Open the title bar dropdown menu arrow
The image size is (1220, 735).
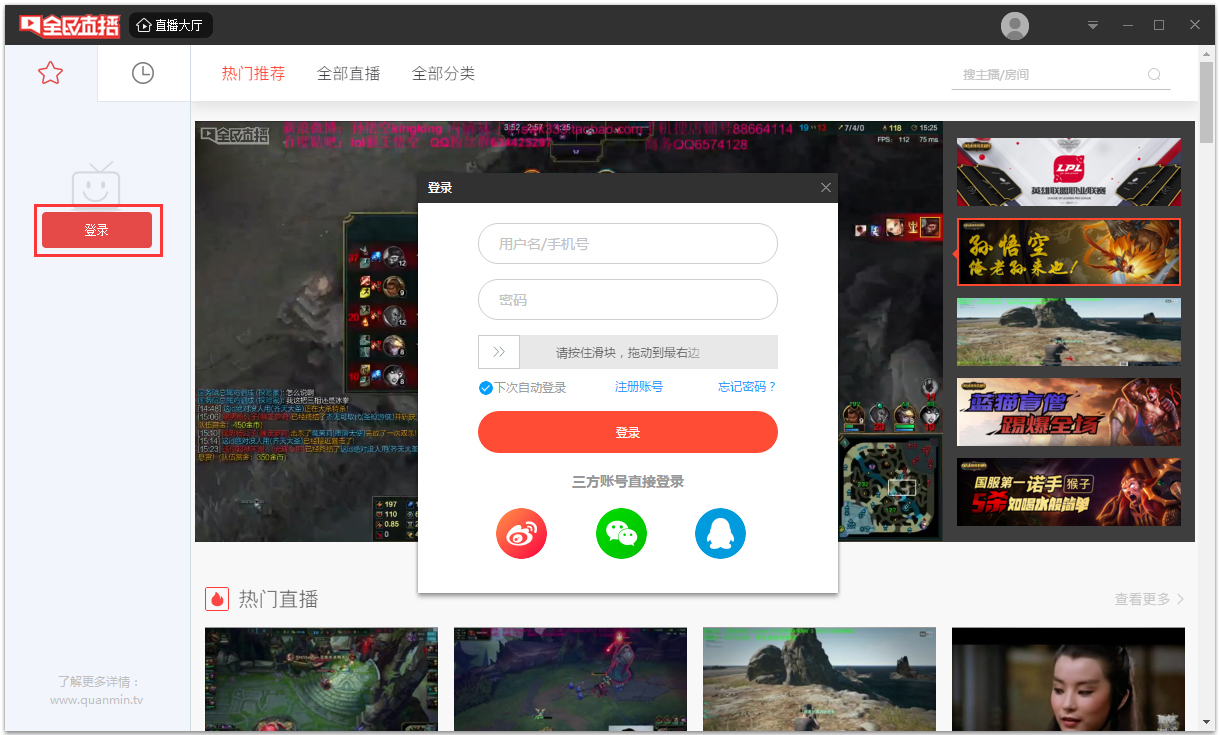coord(1093,26)
